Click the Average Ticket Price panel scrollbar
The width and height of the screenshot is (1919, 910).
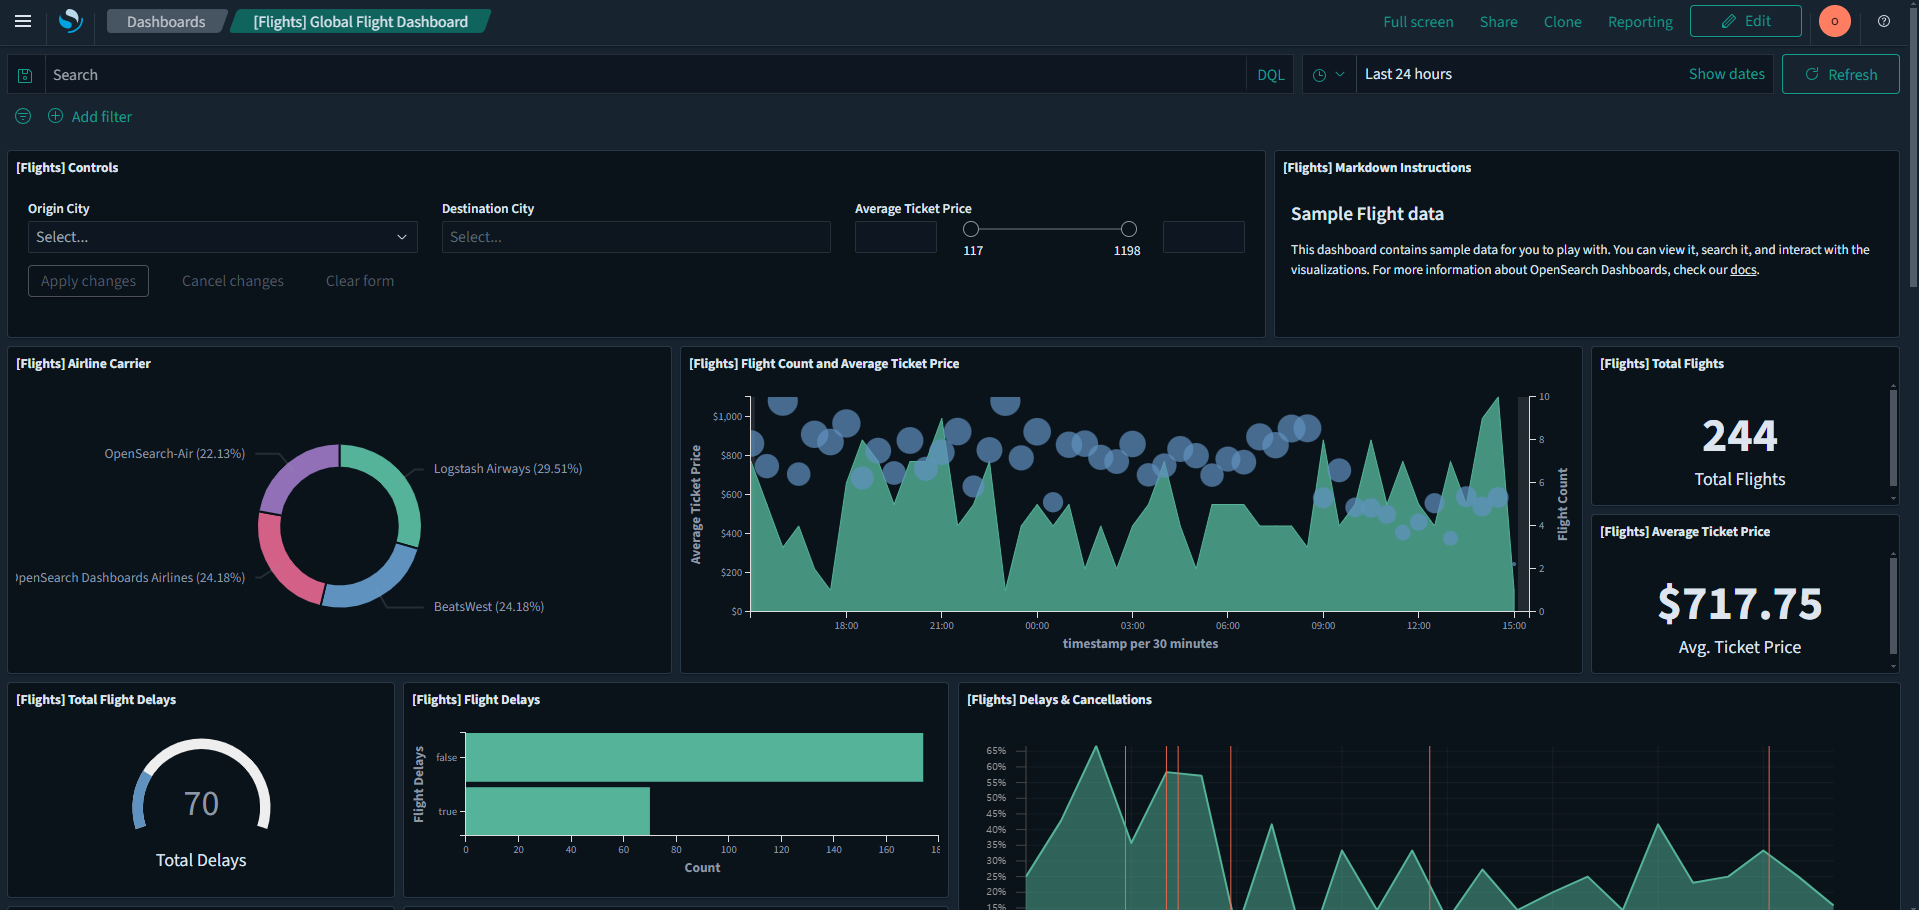point(1893,606)
